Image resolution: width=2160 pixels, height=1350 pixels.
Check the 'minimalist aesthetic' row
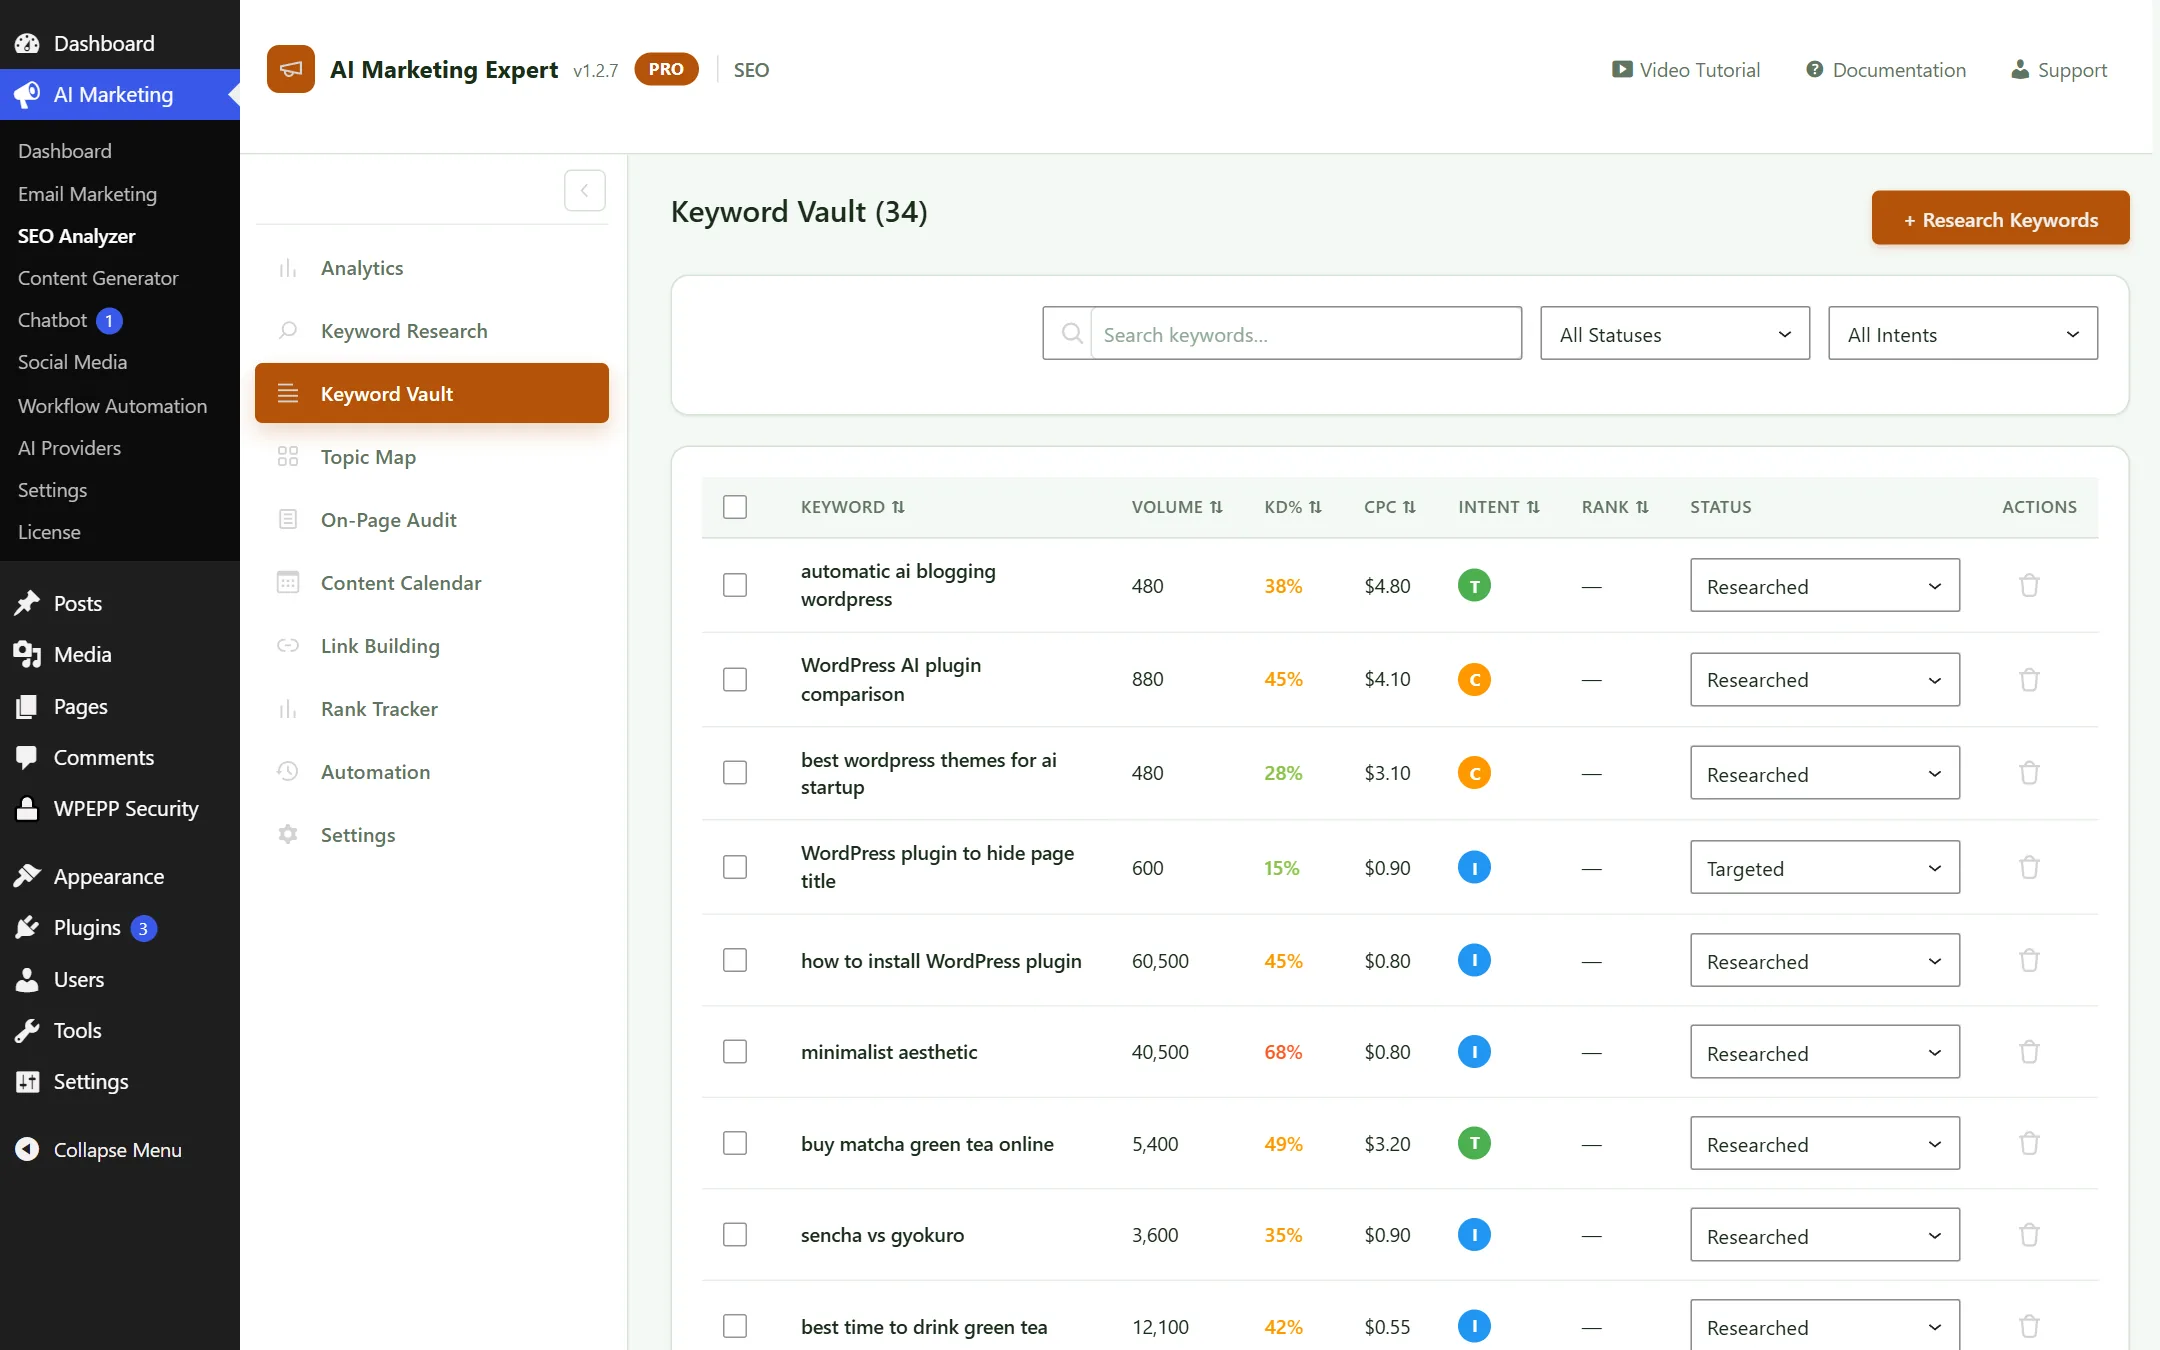click(x=735, y=1052)
